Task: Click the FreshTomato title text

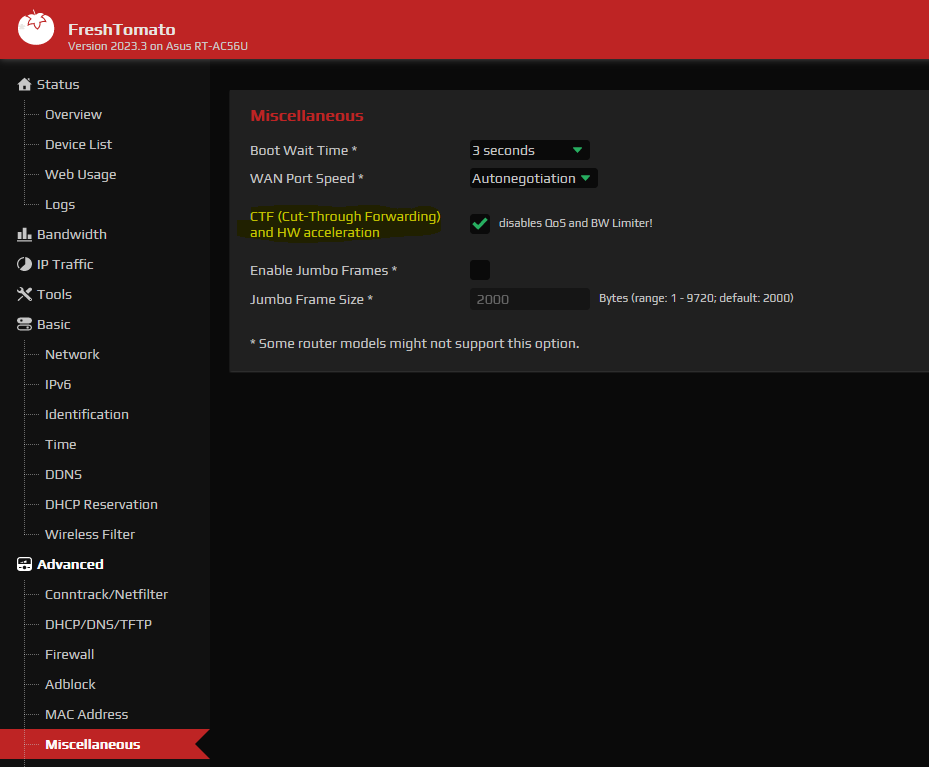Action: coord(121,29)
